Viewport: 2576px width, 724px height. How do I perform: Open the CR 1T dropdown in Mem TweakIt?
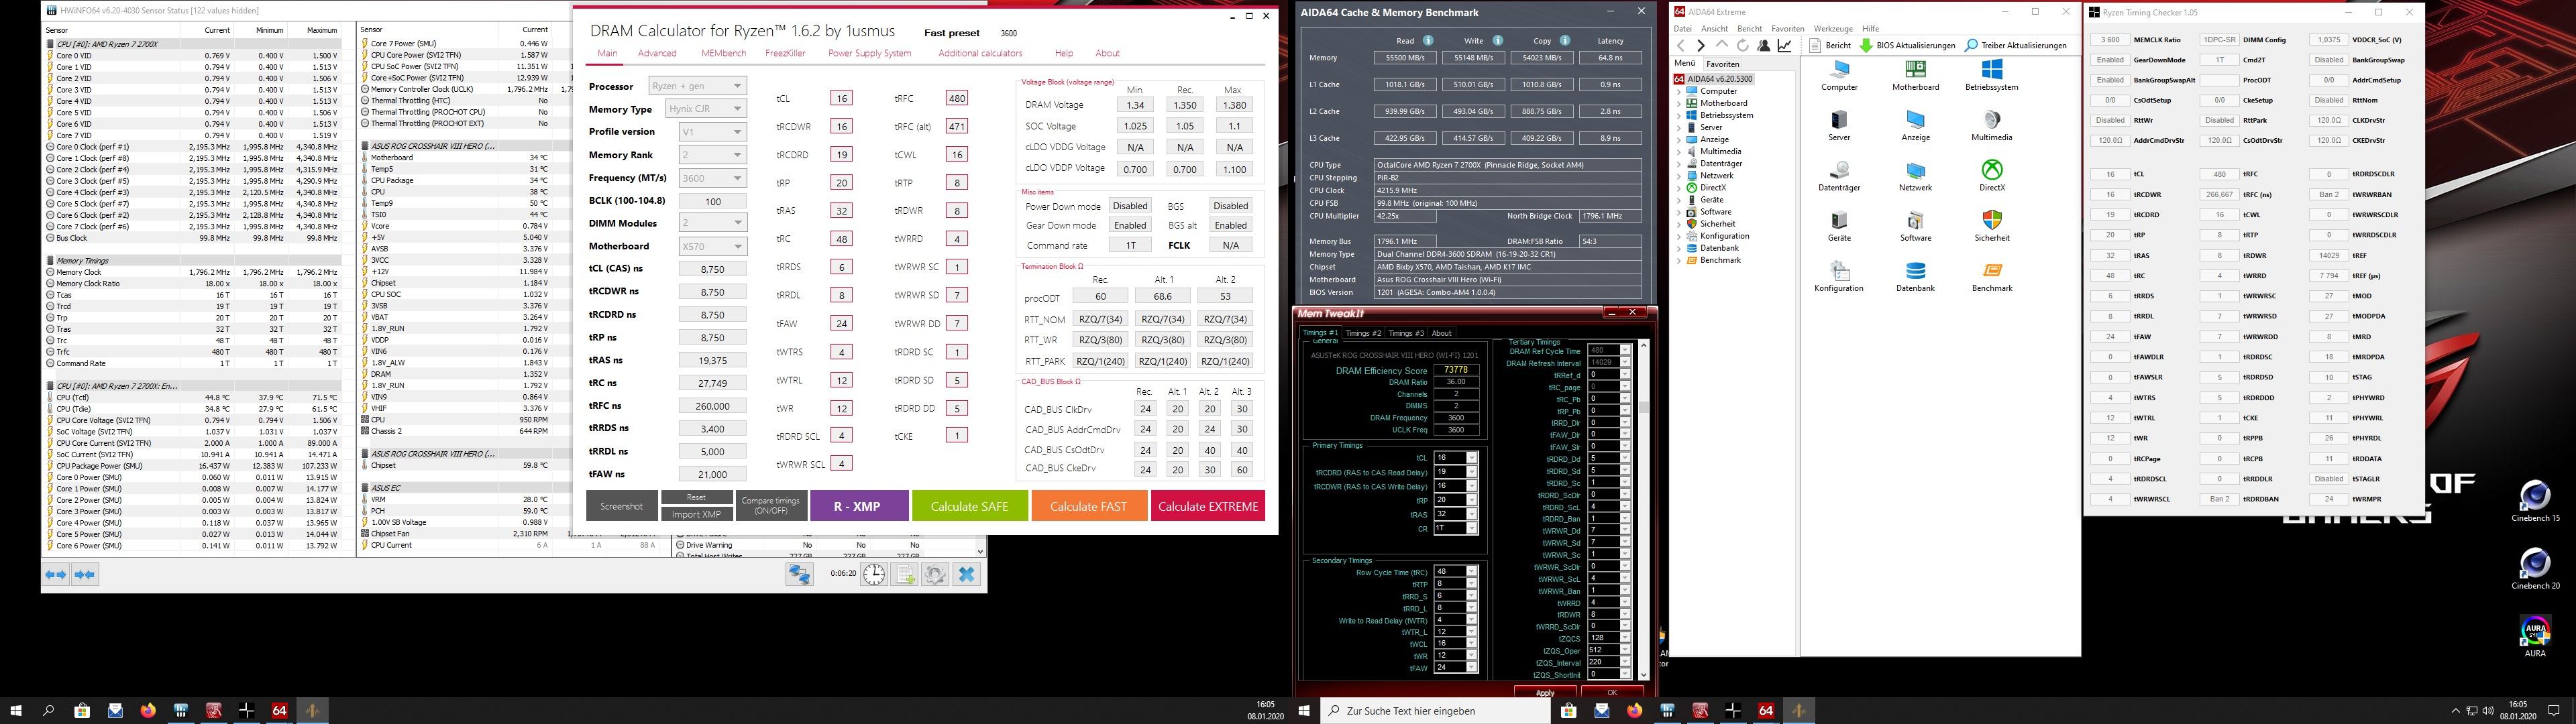(1472, 528)
